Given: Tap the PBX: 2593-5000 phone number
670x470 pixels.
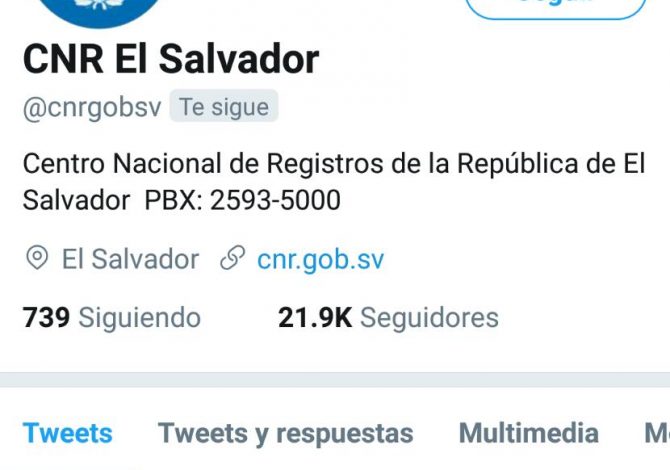Looking at the screenshot, I should (x=243, y=200).
